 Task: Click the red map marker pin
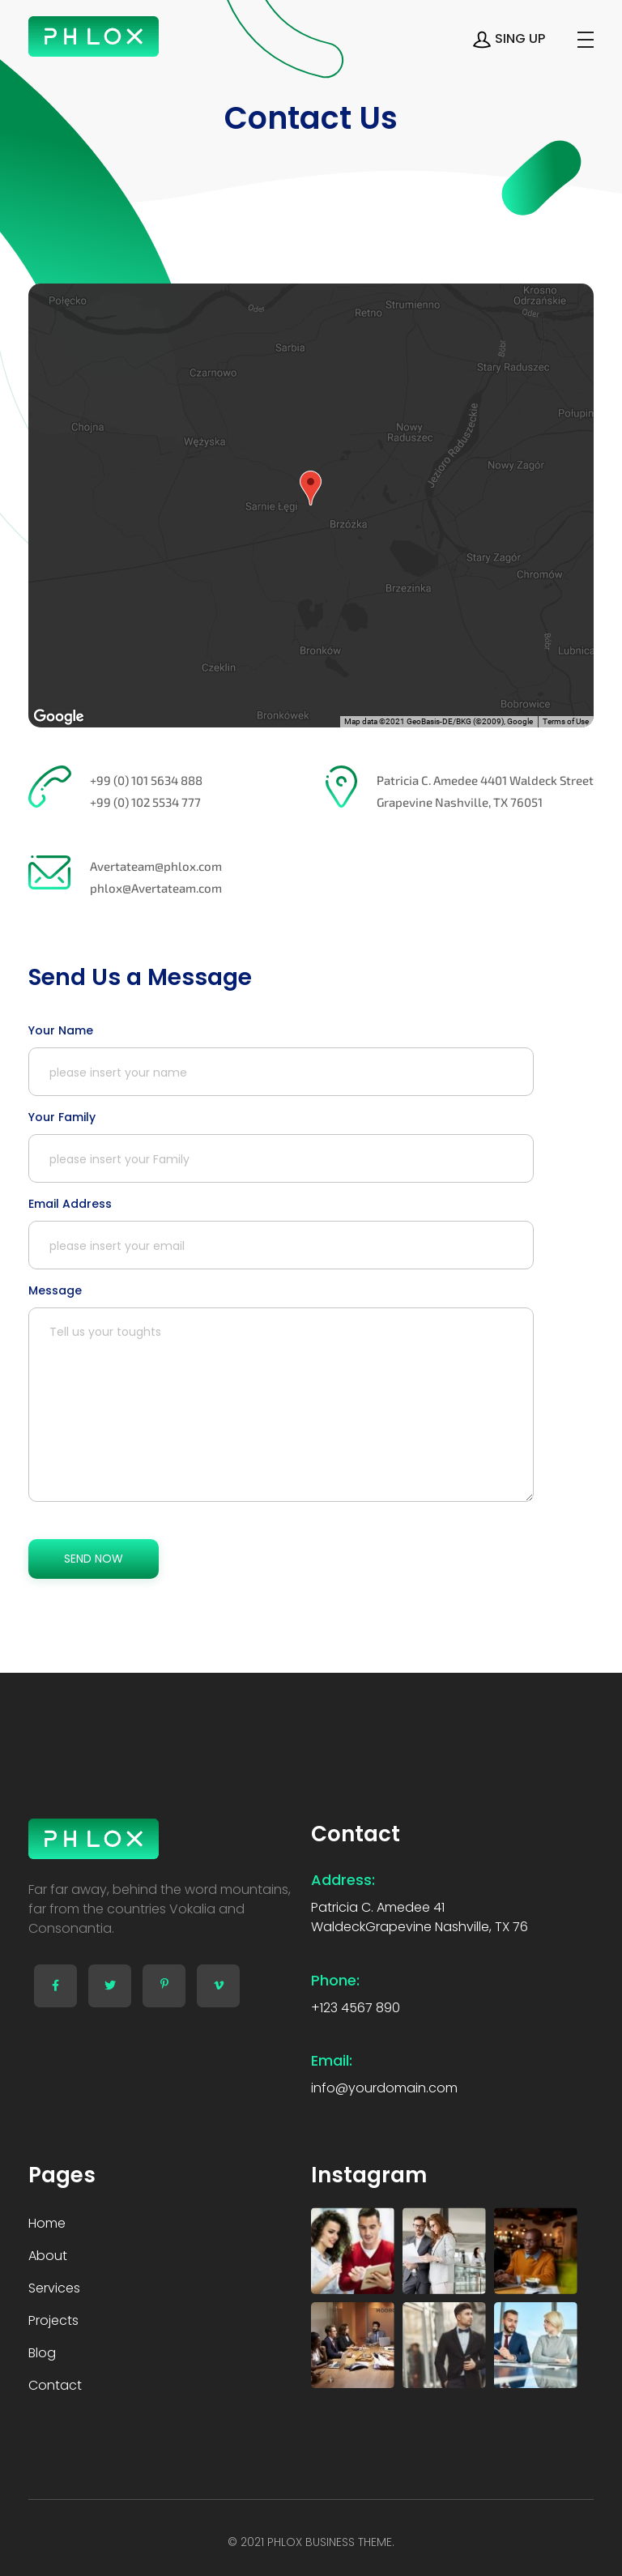(311, 485)
